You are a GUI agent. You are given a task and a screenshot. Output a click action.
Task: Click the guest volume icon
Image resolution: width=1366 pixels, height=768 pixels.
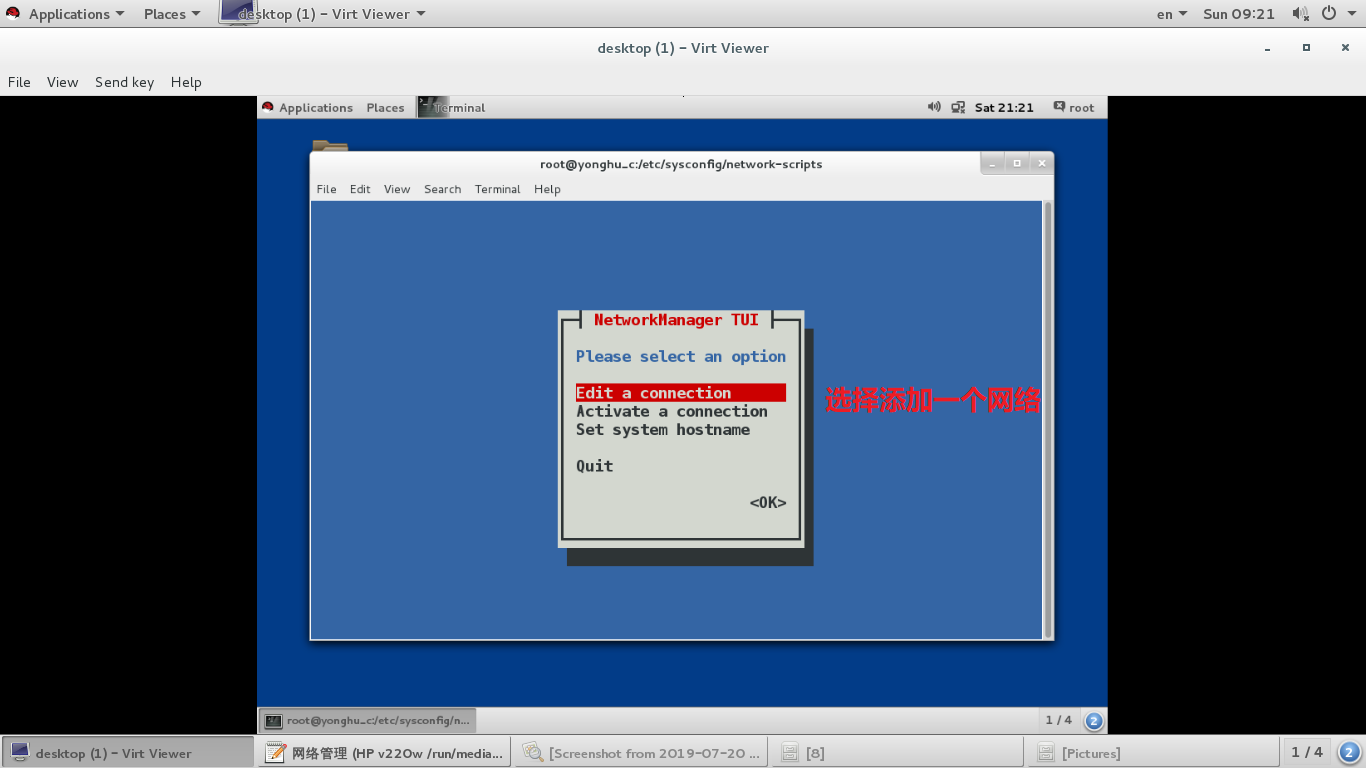click(x=934, y=107)
